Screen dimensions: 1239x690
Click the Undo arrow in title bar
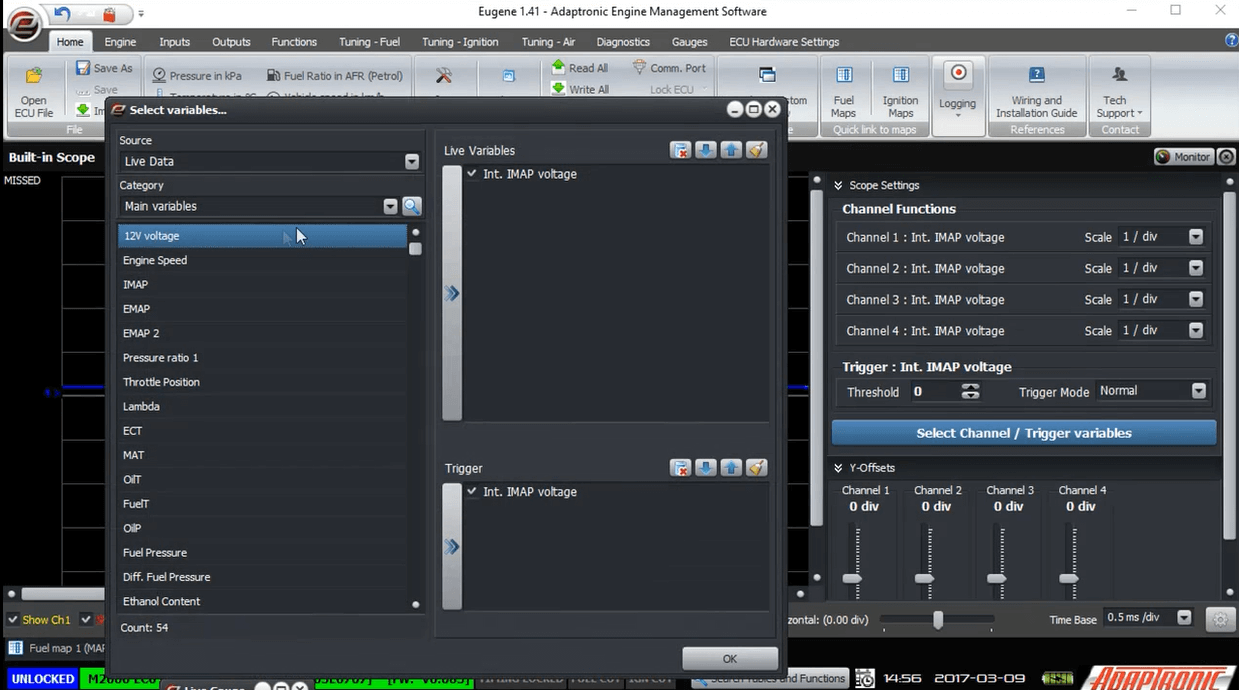(62, 13)
